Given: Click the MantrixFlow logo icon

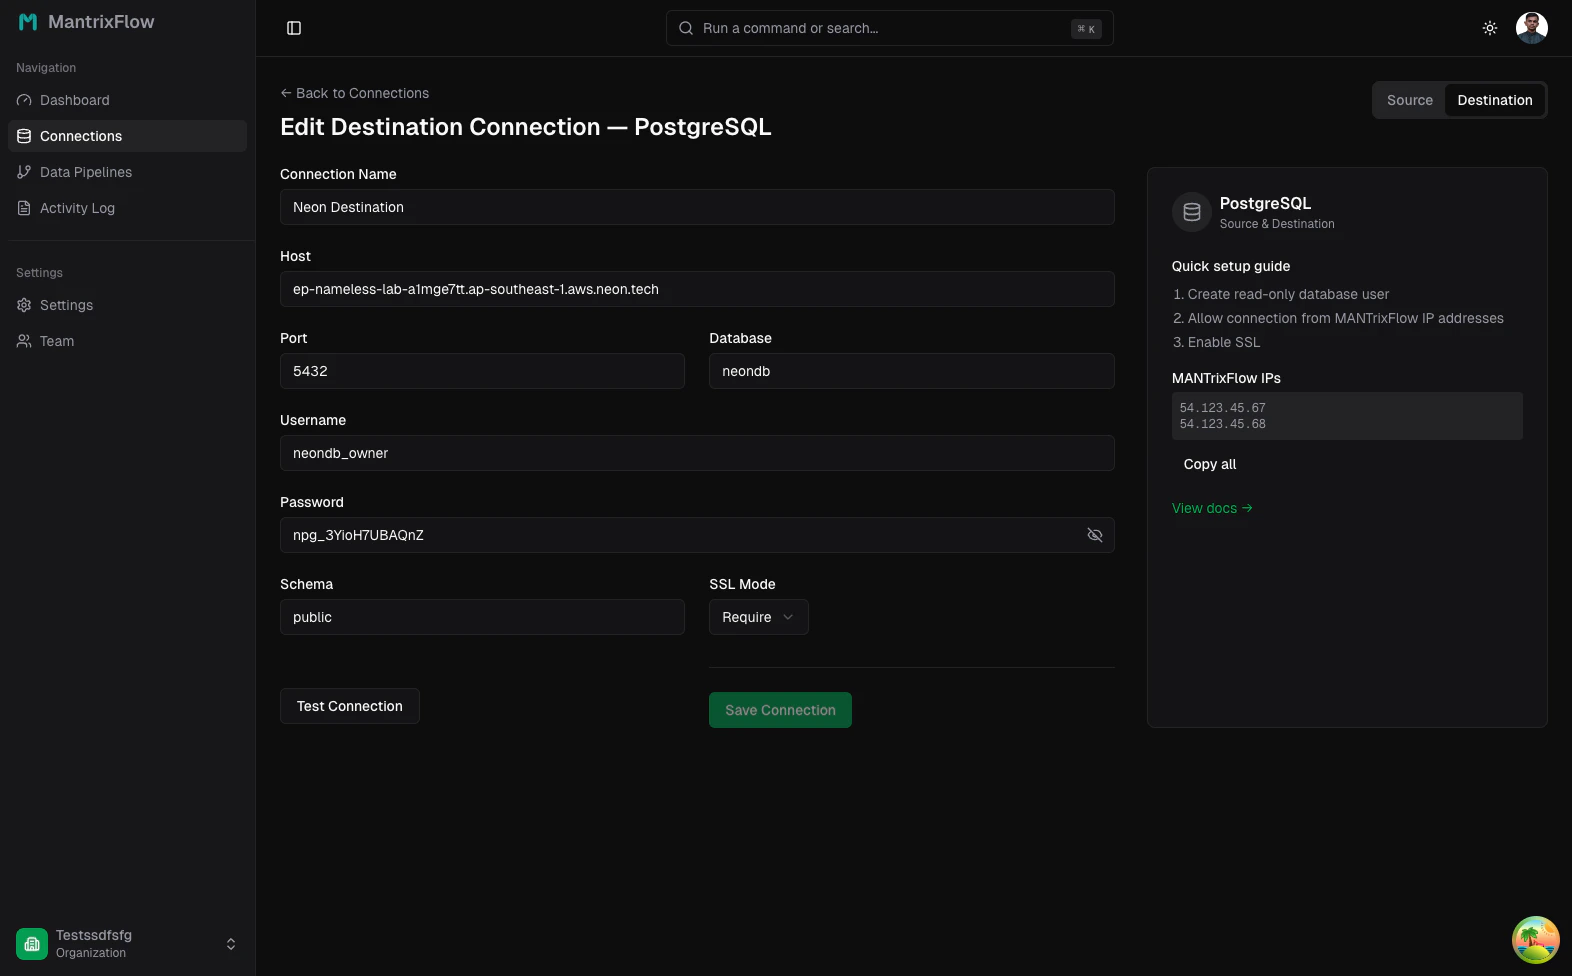Looking at the screenshot, I should point(28,22).
